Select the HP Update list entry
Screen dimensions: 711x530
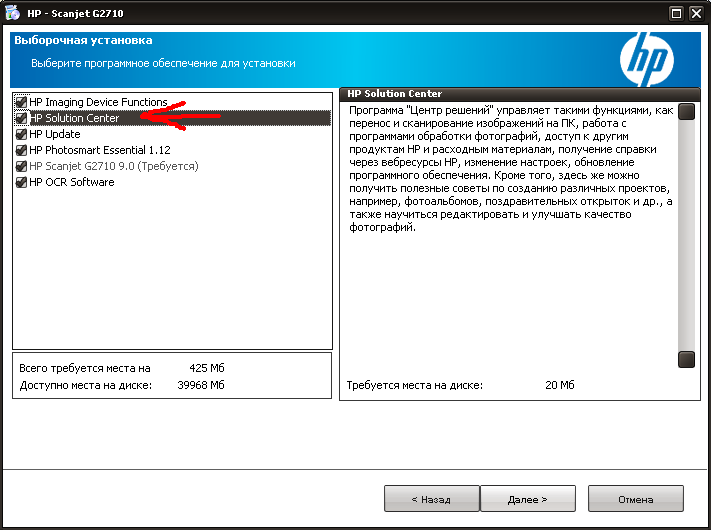[54, 134]
